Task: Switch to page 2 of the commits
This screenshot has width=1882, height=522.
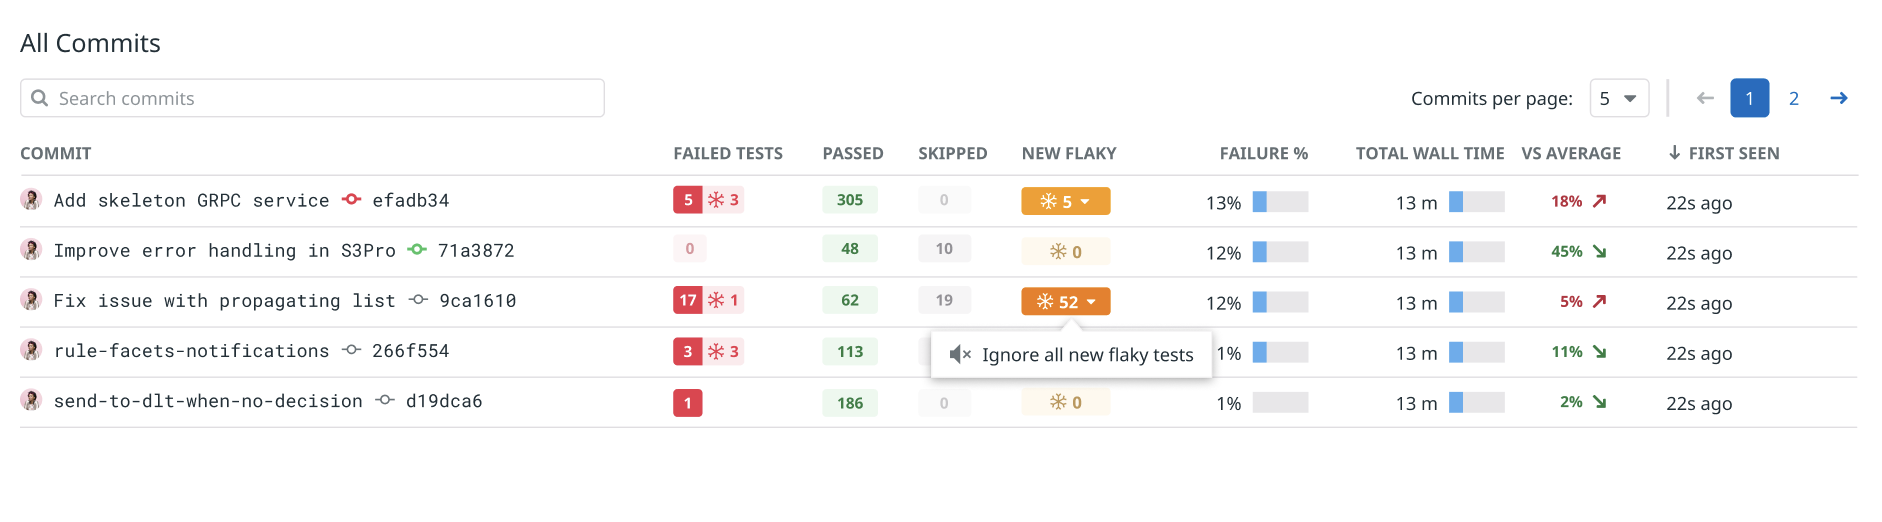Action: pos(1794,98)
